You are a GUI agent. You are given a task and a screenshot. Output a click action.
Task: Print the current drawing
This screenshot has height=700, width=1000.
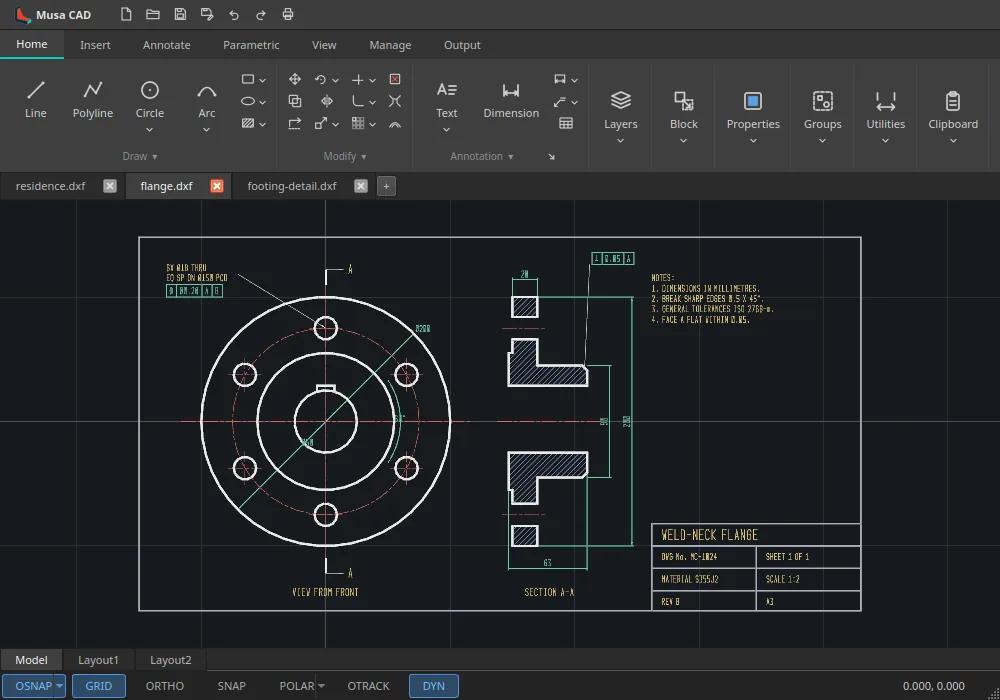click(x=288, y=14)
